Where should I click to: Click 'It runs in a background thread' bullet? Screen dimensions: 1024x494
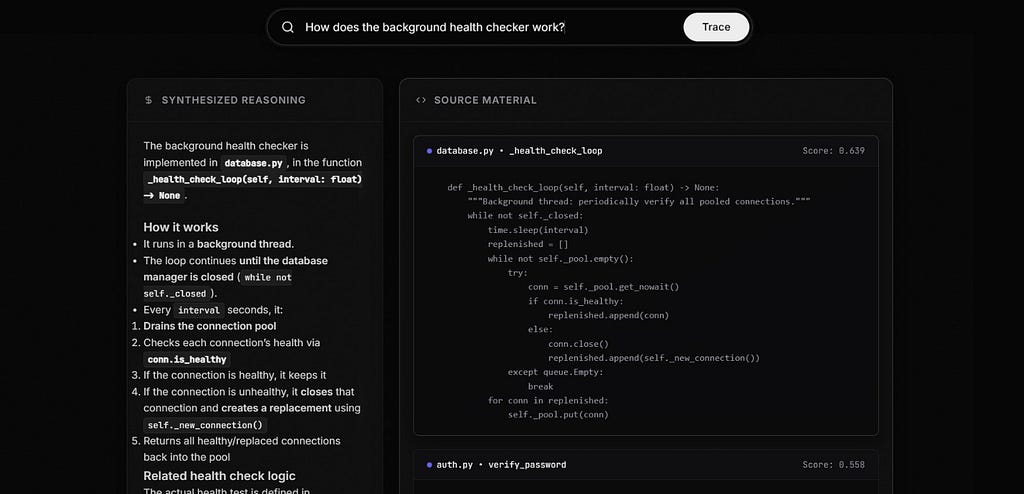tap(219, 244)
